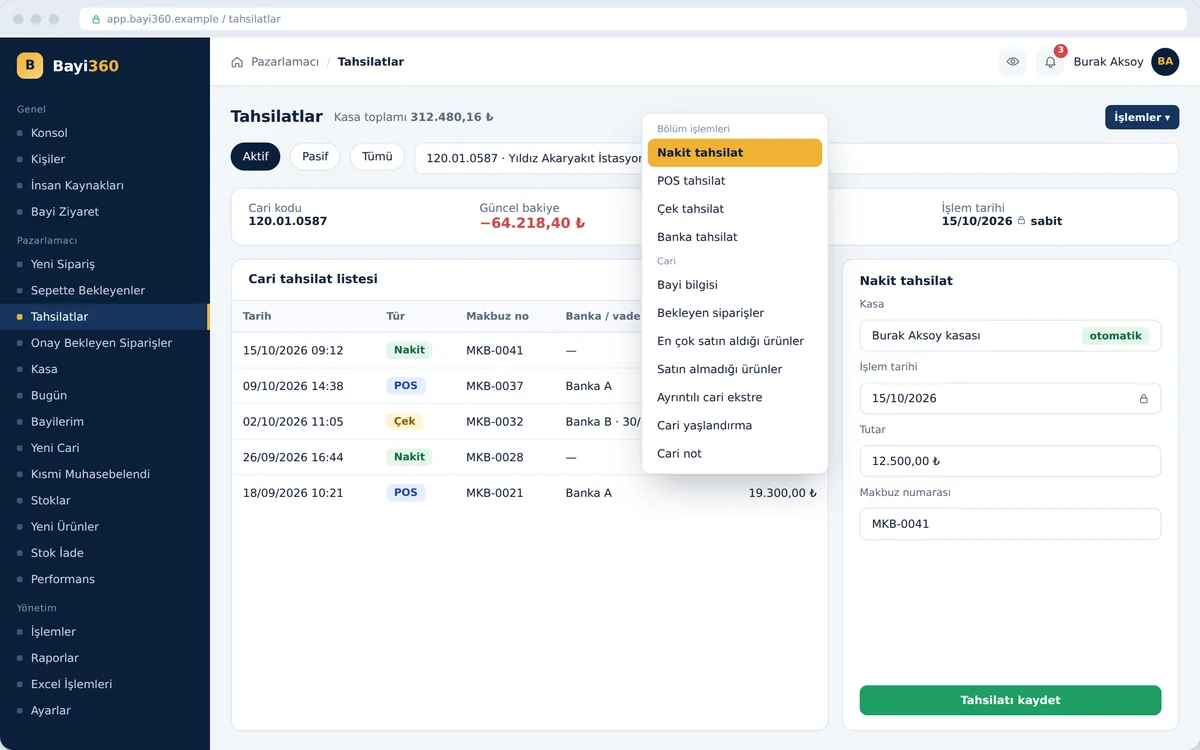Toggle the eye visibility icon in header
Viewport: 1200px width, 750px height.
point(1012,62)
